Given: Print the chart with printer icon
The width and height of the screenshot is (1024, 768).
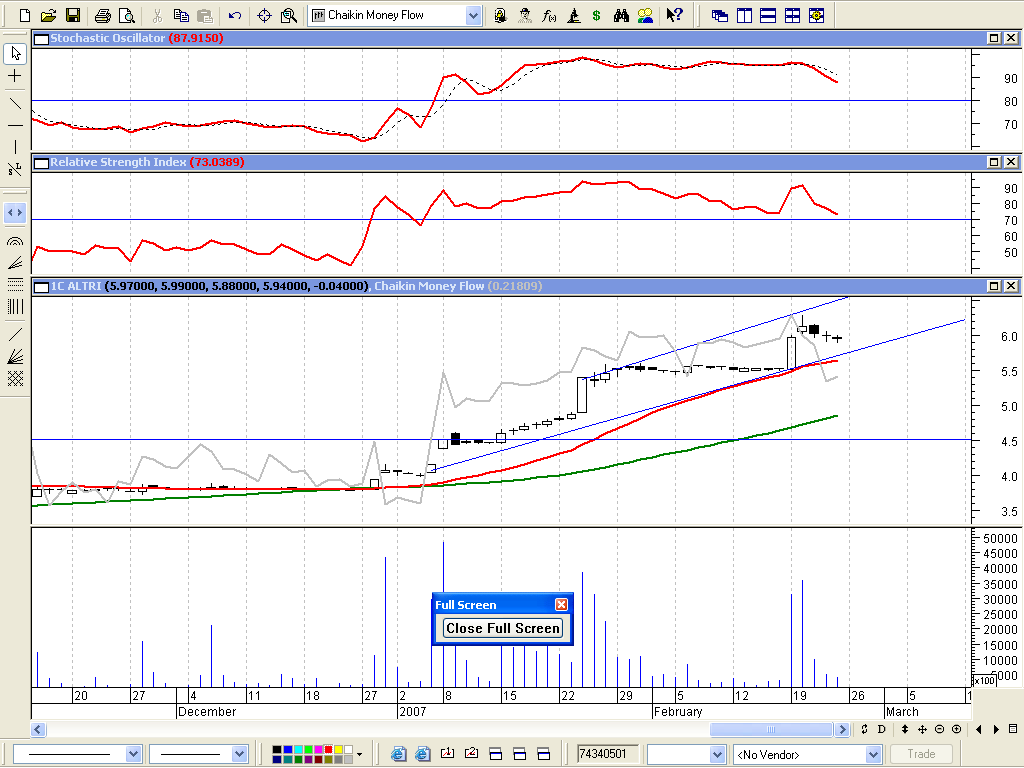Looking at the screenshot, I should click(103, 15).
